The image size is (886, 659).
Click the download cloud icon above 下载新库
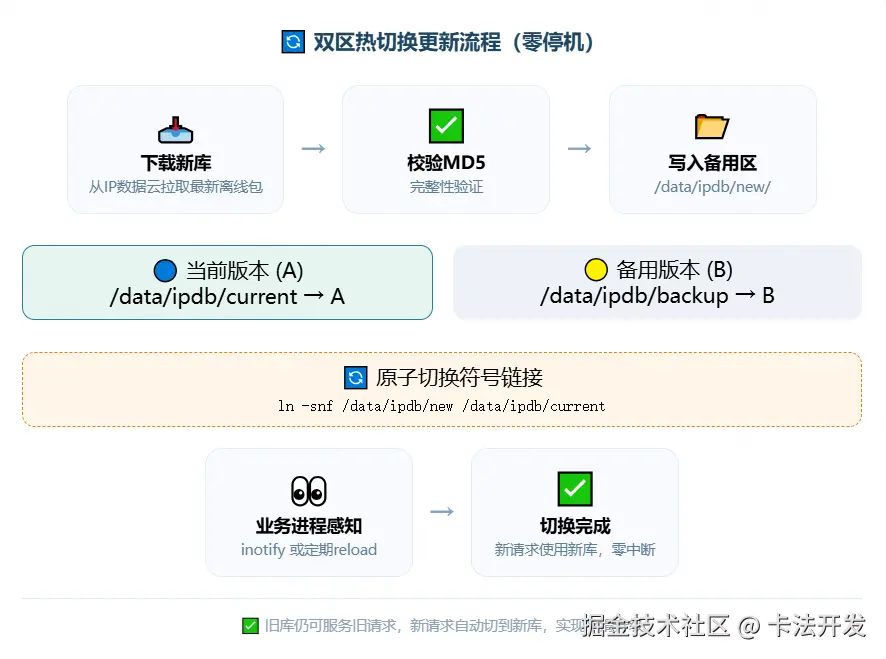tap(174, 127)
